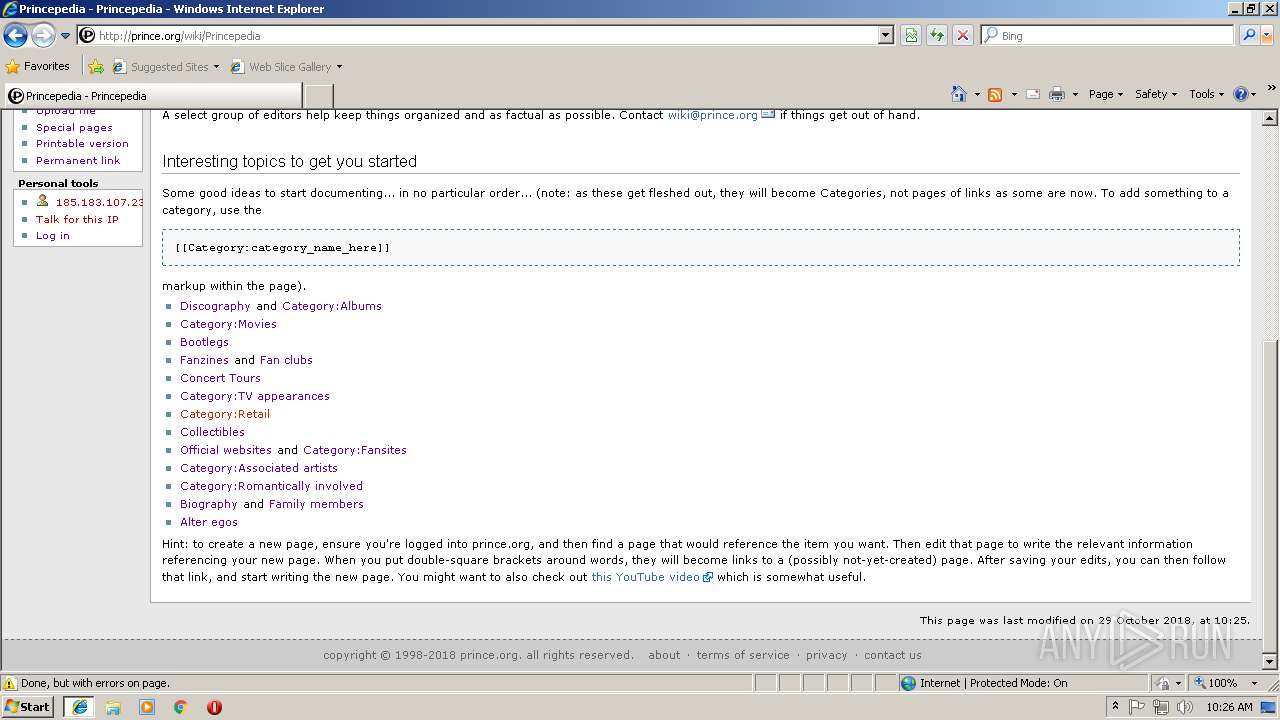1280x720 pixels.
Task: Click the Windows Start button
Action: click(x=27, y=707)
